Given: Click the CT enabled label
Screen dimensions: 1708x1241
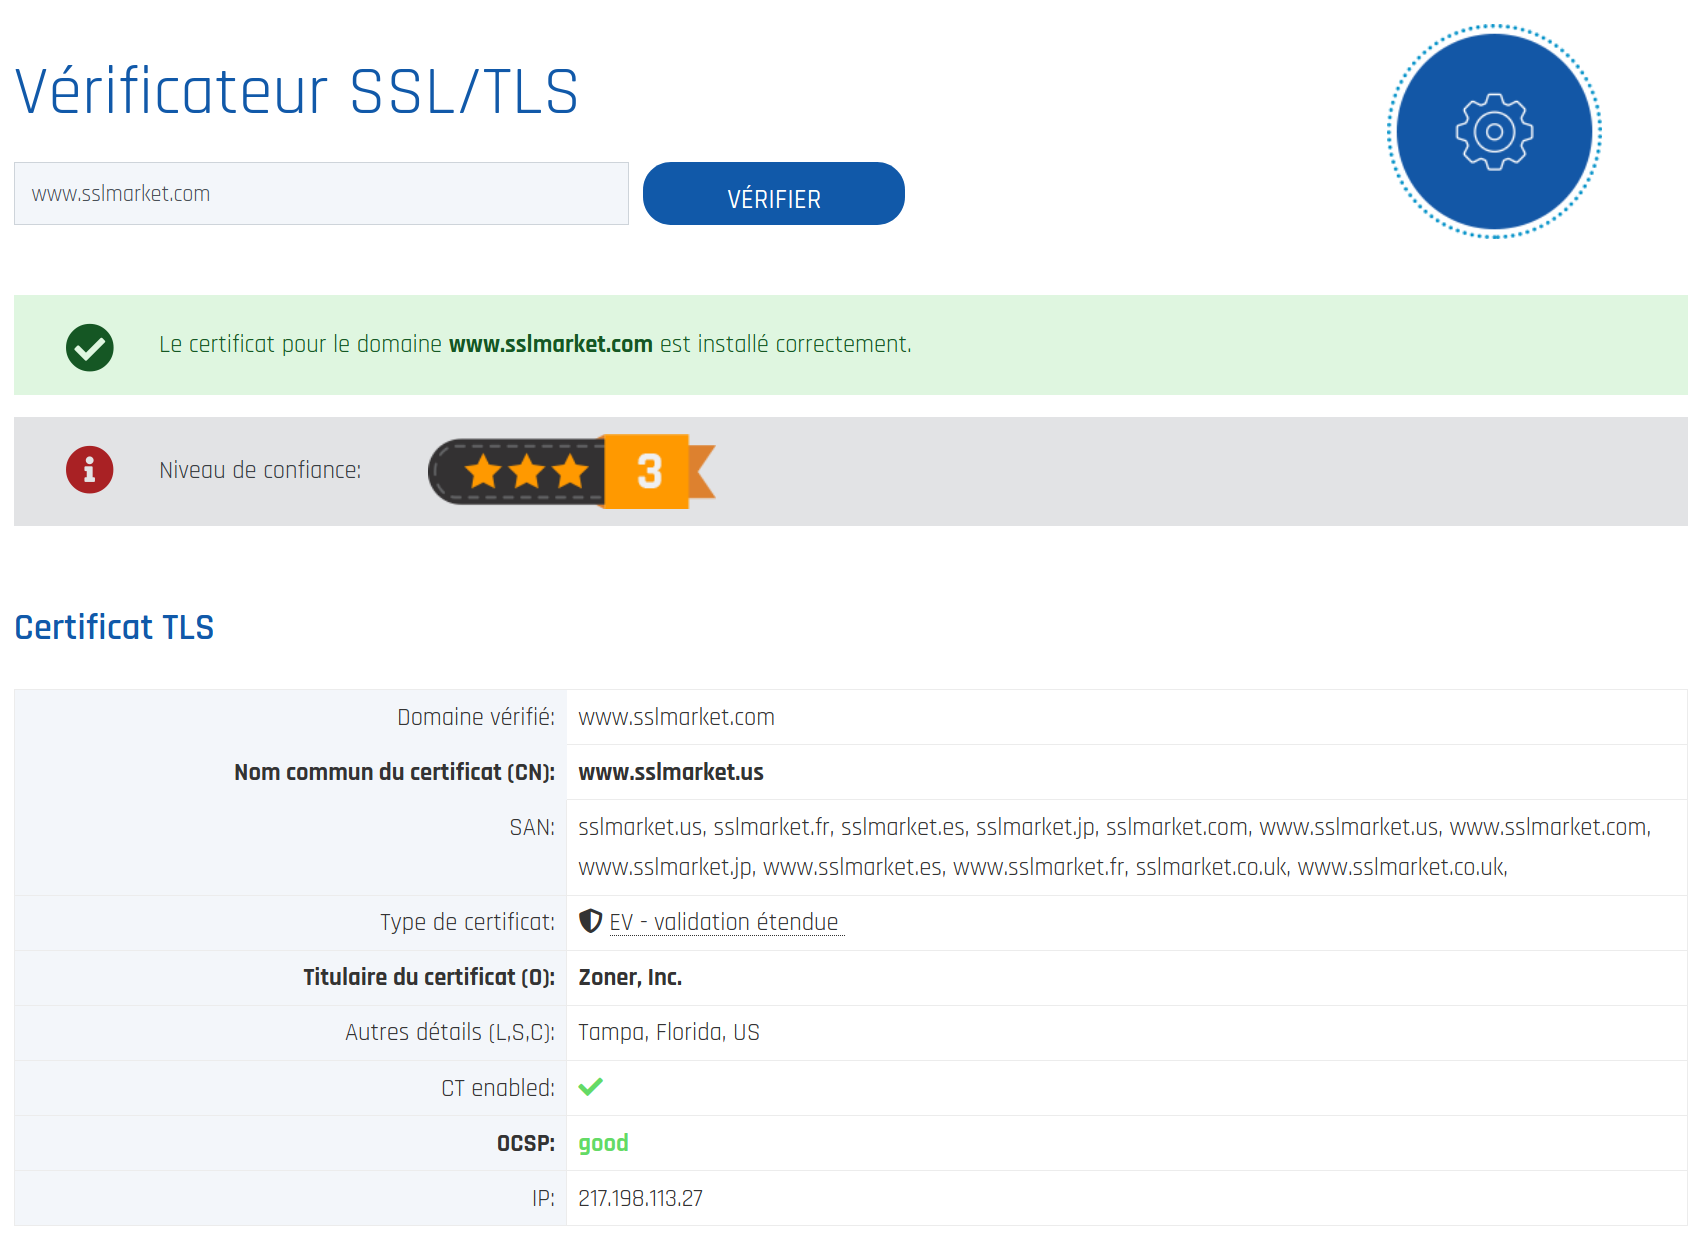Looking at the screenshot, I should pos(498,1088).
